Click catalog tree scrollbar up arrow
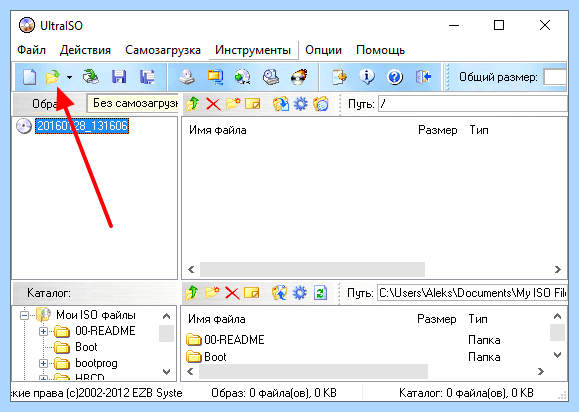 tap(167, 316)
